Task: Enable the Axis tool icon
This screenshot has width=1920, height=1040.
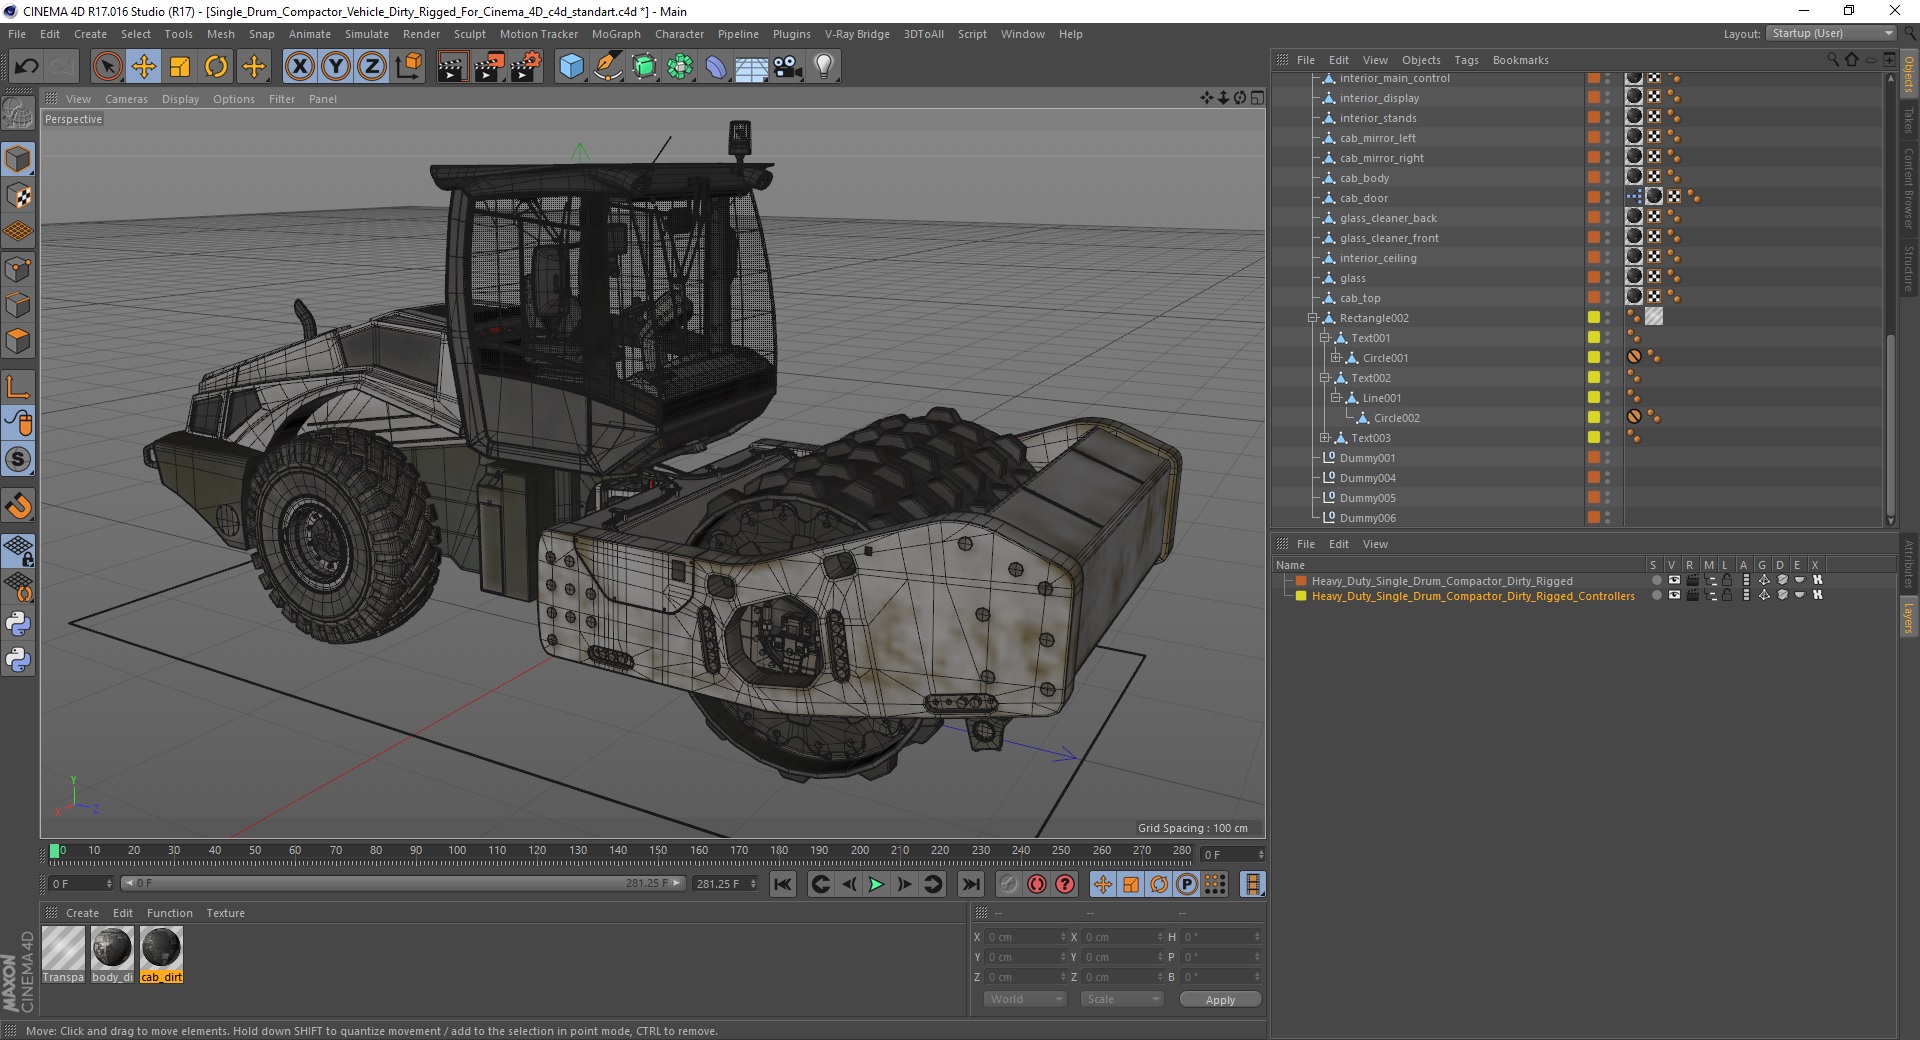Action: tap(18, 387)
